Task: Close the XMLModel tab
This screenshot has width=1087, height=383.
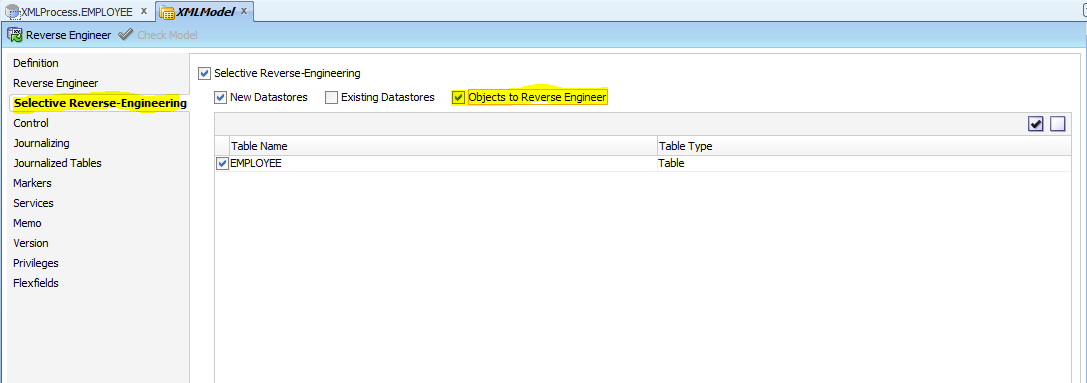Action: pyautogui.click(x=243, y=12)
